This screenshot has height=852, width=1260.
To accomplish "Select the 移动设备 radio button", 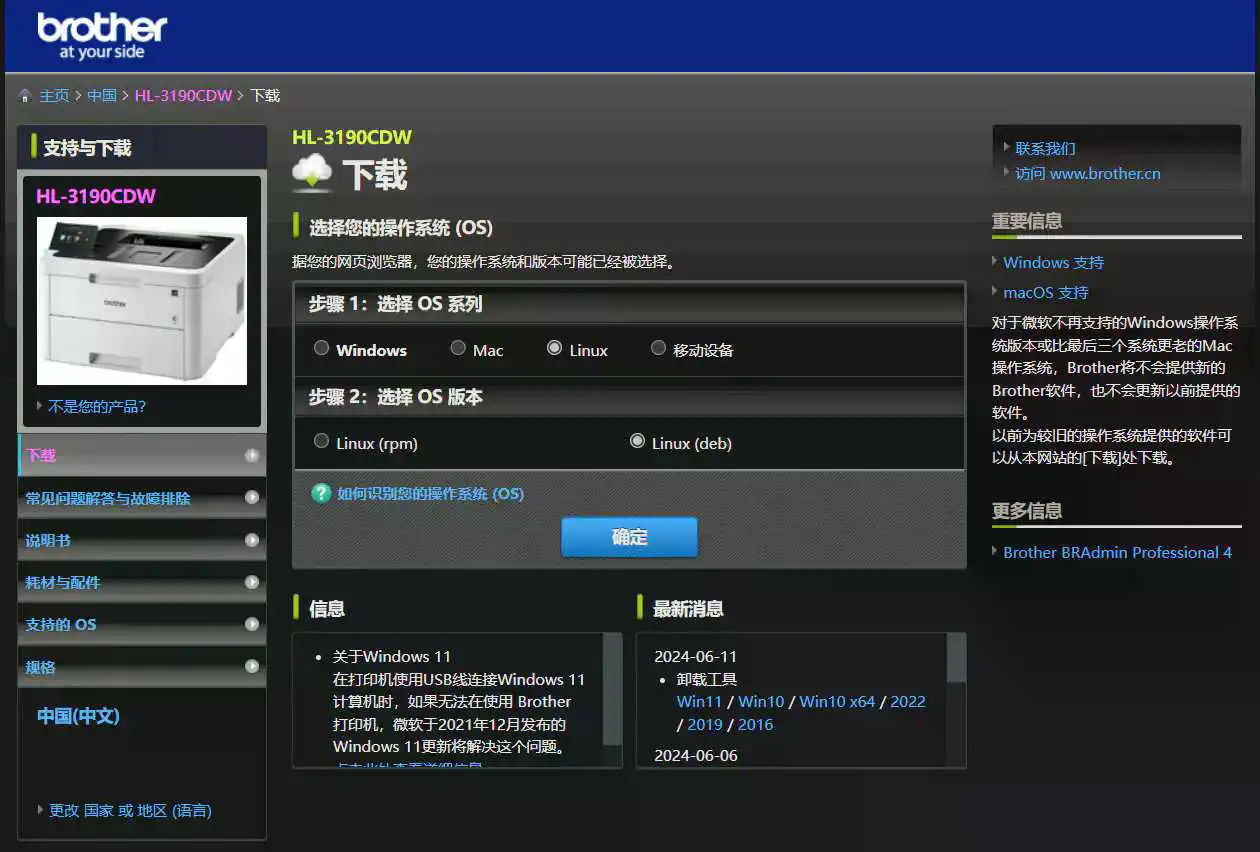I will [658, 348].
